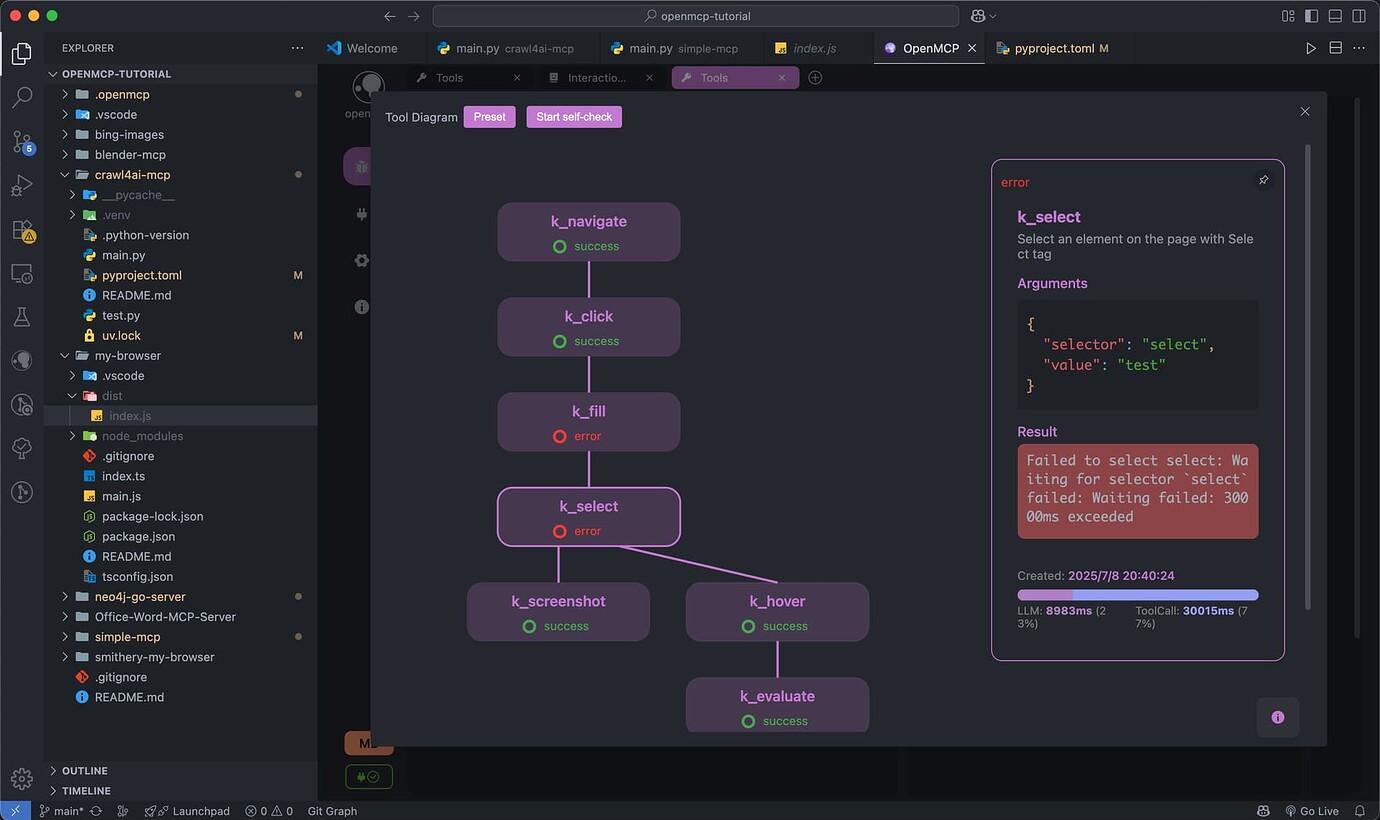Click the Start self-check button
1380x820 pixels.
(574, 117)
